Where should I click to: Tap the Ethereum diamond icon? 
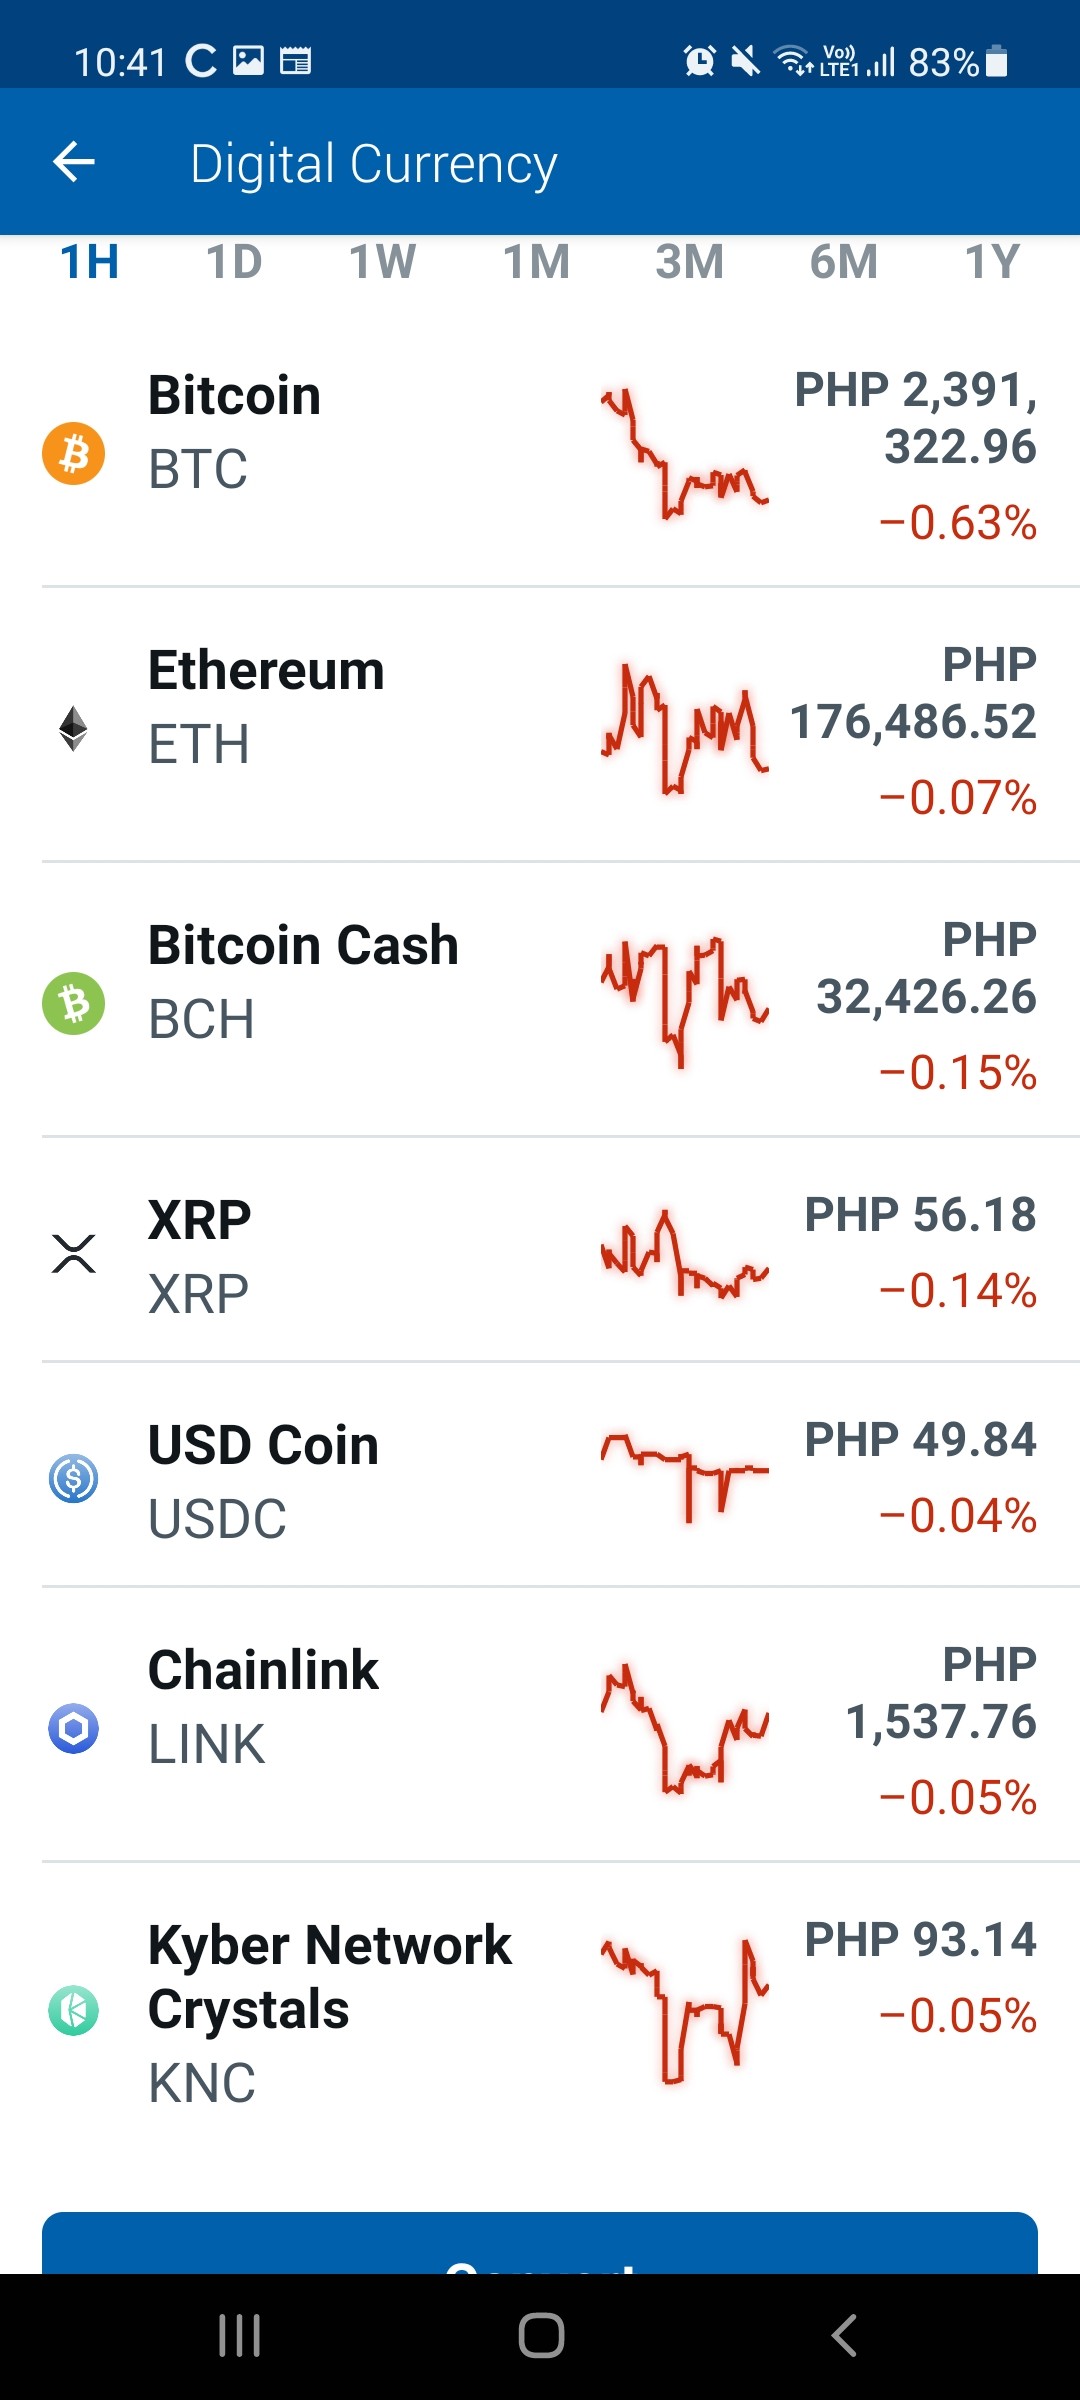pyautogui.click(x=73, y=728)
